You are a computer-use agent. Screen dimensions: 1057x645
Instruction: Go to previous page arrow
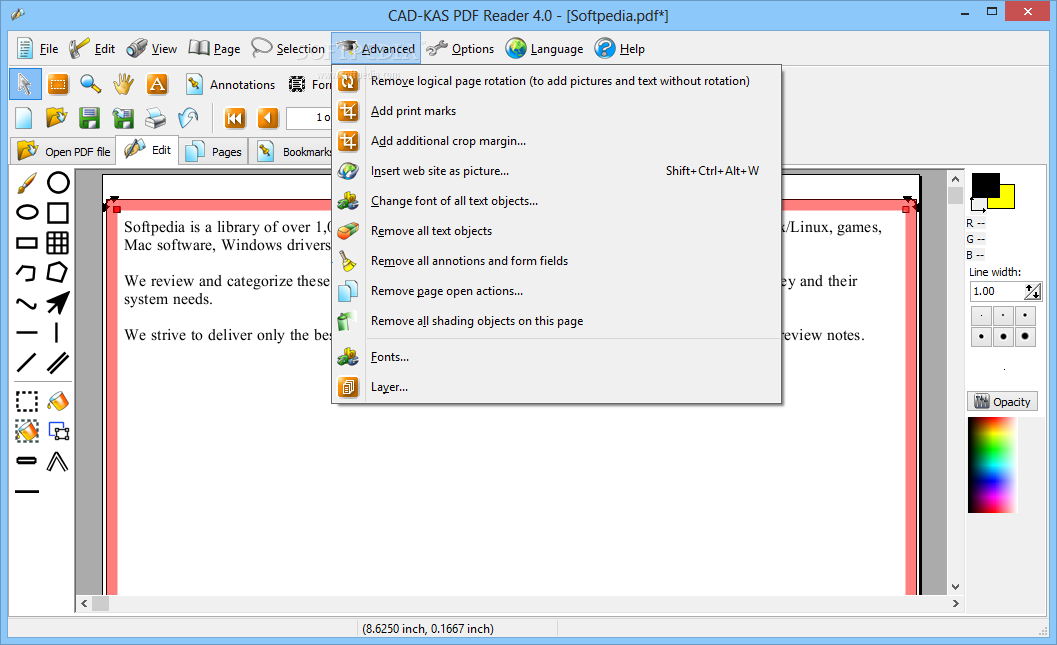268,119
